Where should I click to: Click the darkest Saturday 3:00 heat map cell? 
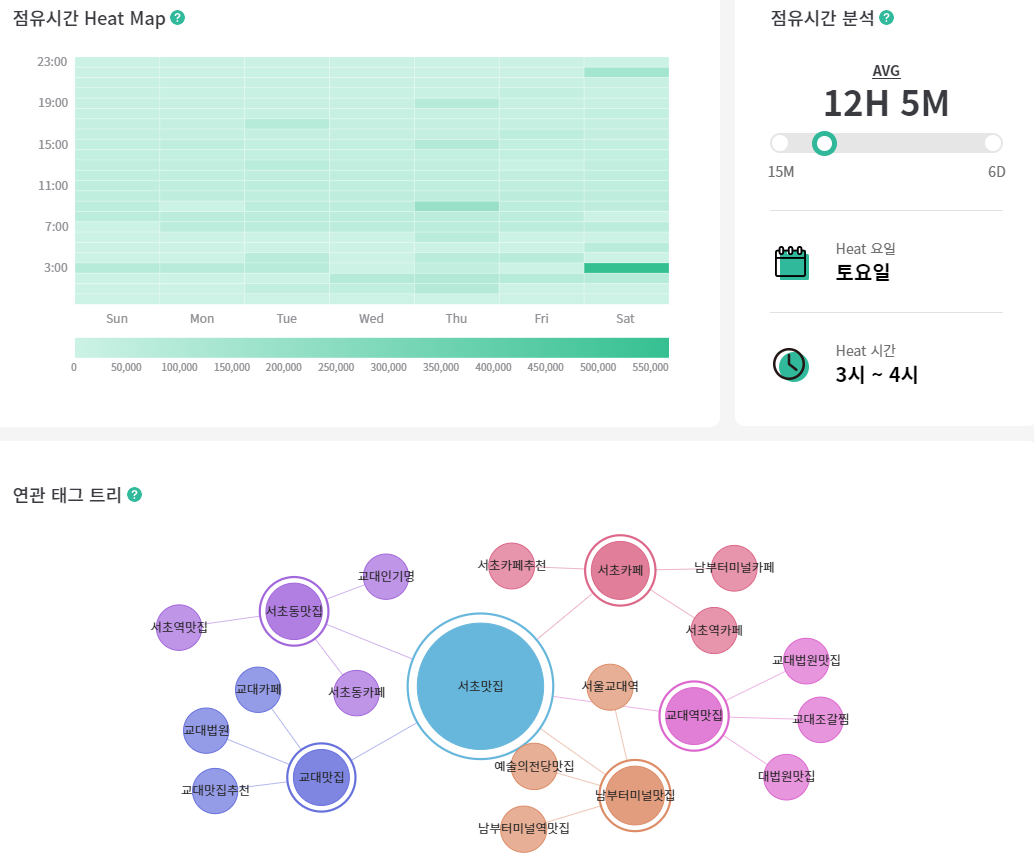coord(626,268)
